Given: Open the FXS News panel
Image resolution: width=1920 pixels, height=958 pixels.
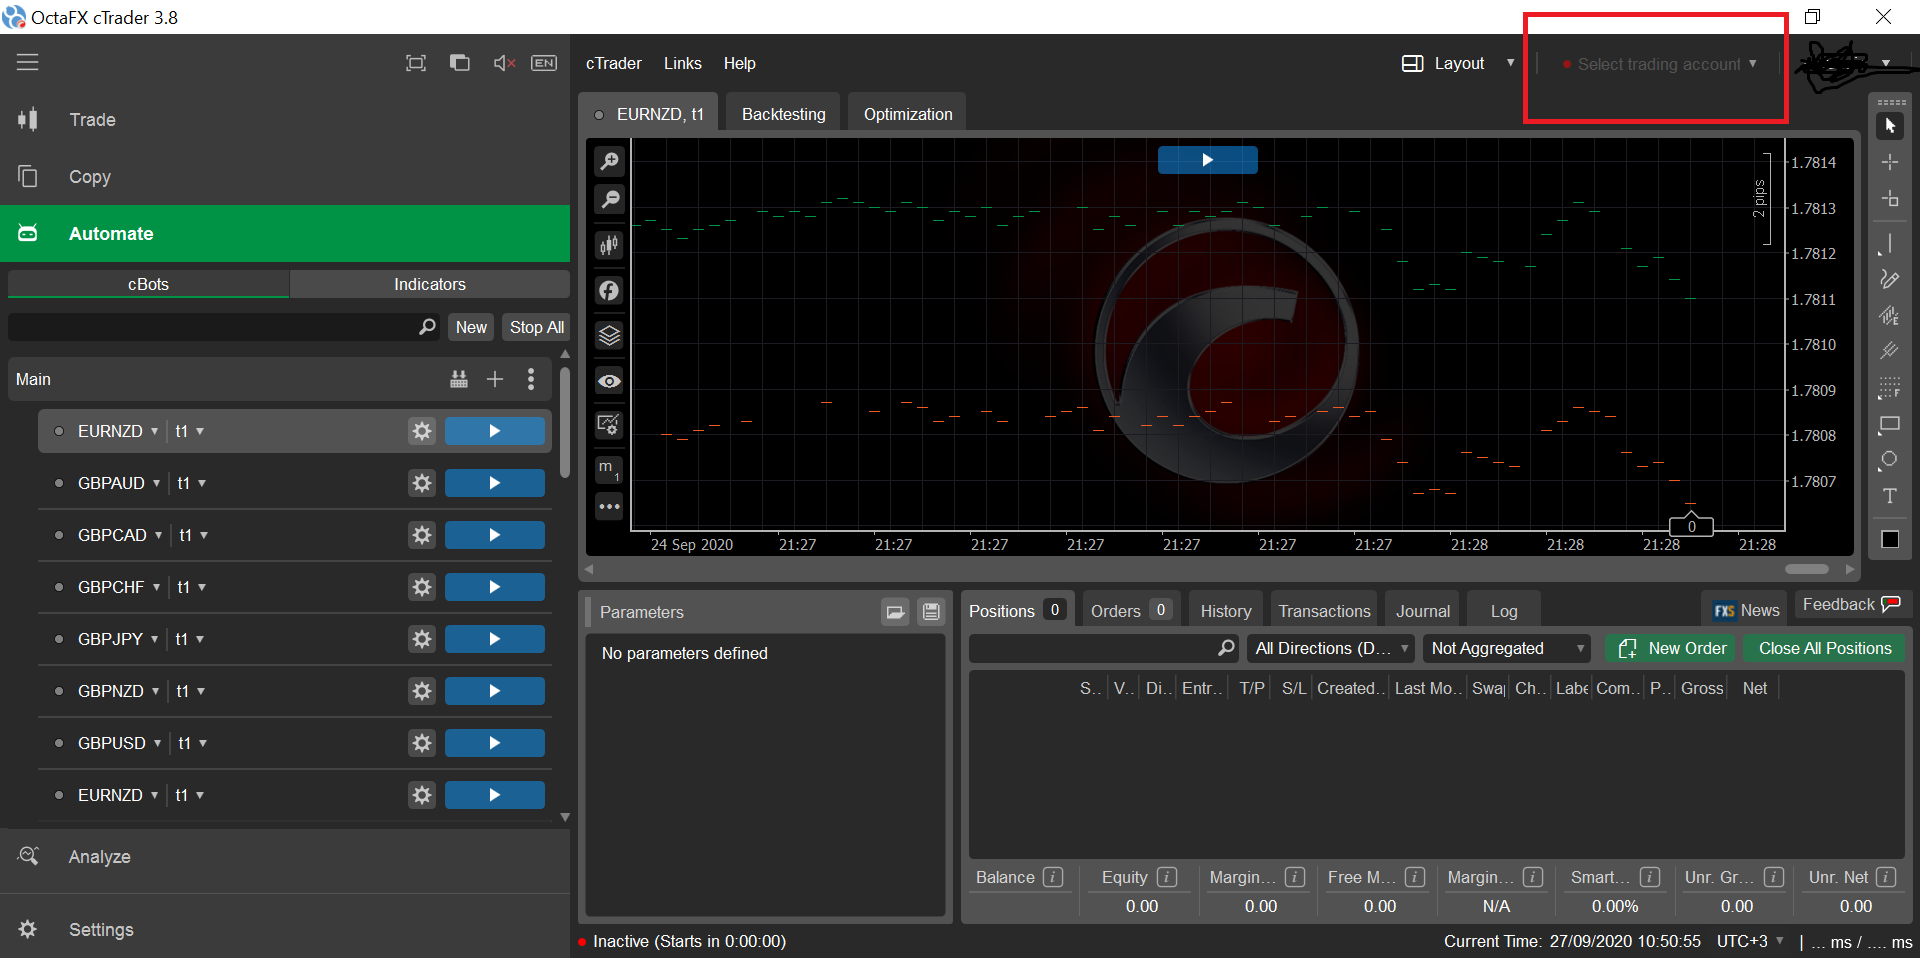Looking at the screenshot, I should click(x=1746, y=610).
